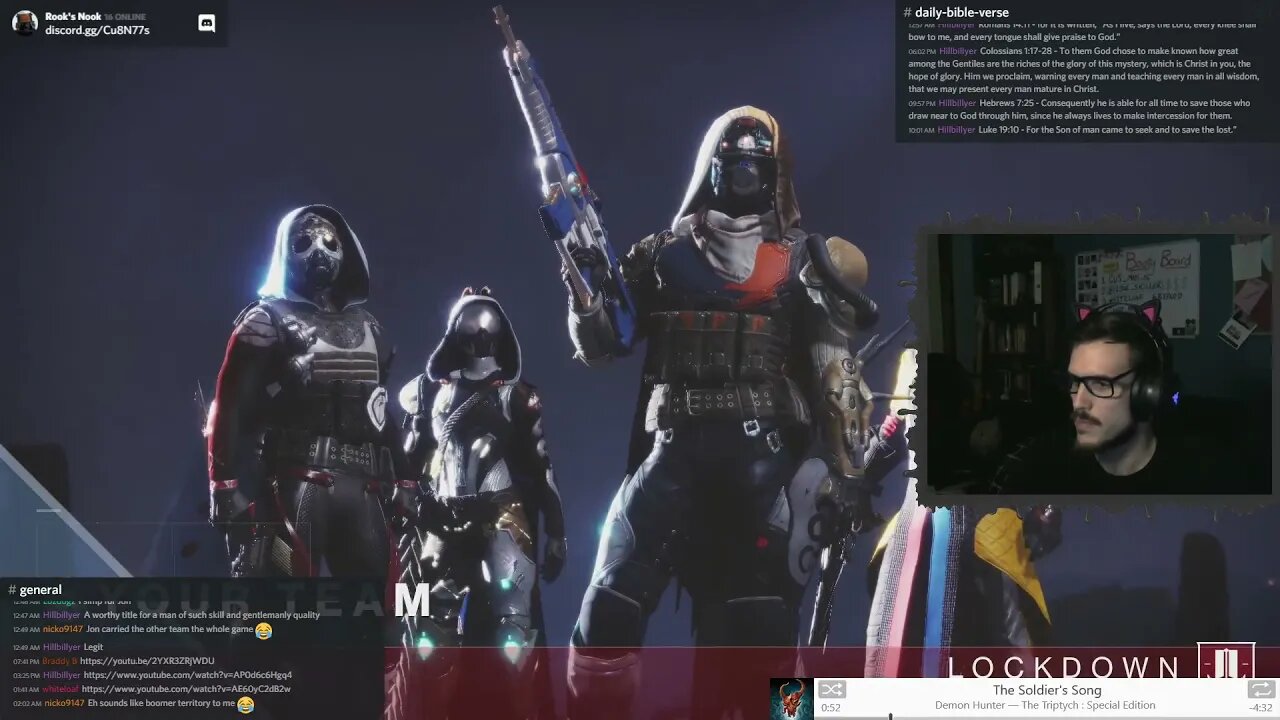1280x720 pixels.
Task: Click the Colossians 1:17-28 verse message text
Action: click(x=1084, y=70)
